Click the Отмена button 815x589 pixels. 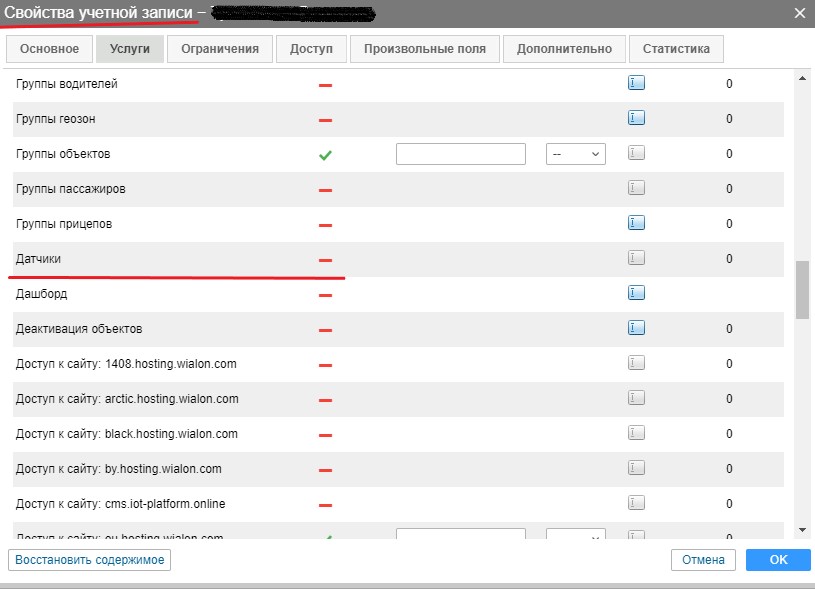point(703,560)
